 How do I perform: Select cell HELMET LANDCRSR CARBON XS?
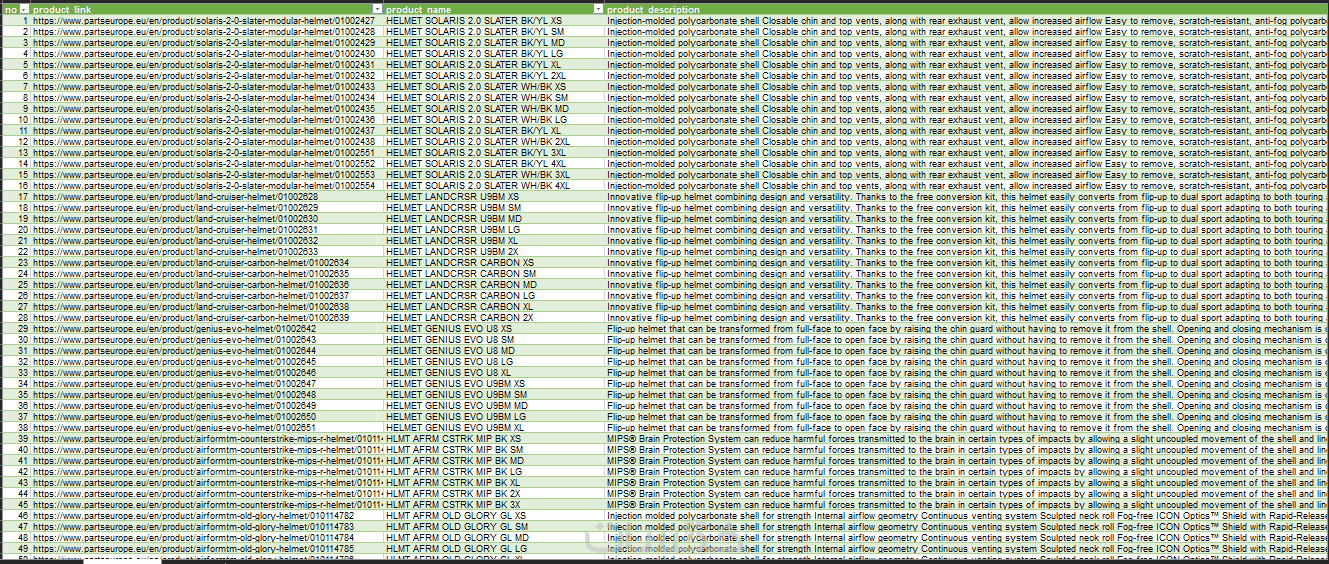point(494,262)
